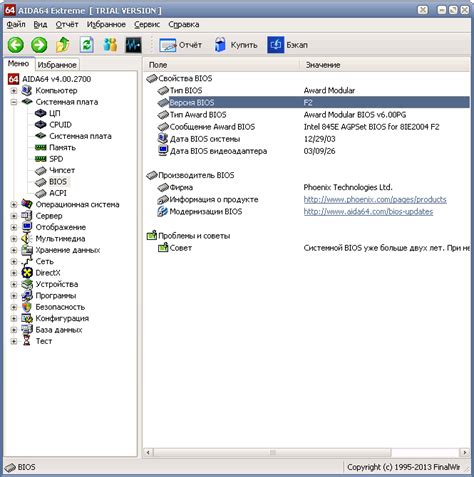Click the Купить buy toolbar button

pos(236,45)
